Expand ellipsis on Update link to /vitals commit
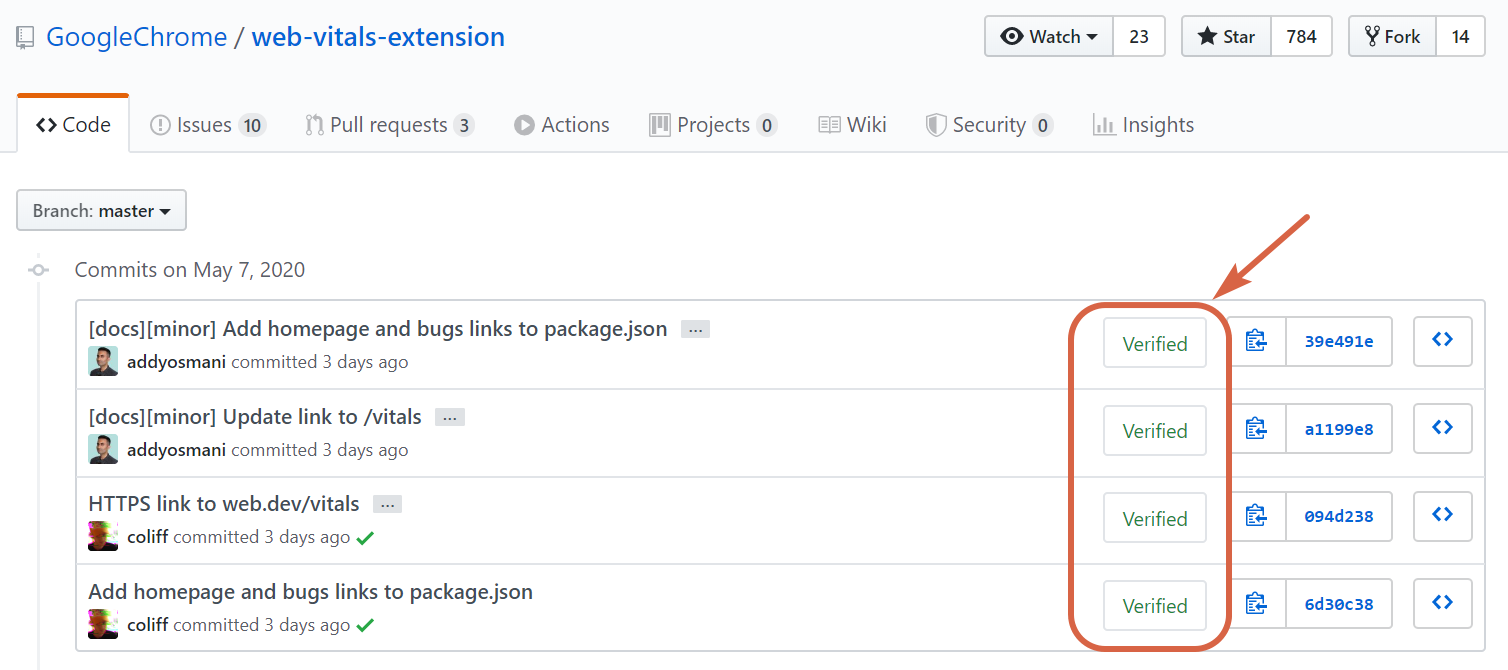Viewport: 1508px width, 670px height. pyautogui.click(x=450, y=417)
